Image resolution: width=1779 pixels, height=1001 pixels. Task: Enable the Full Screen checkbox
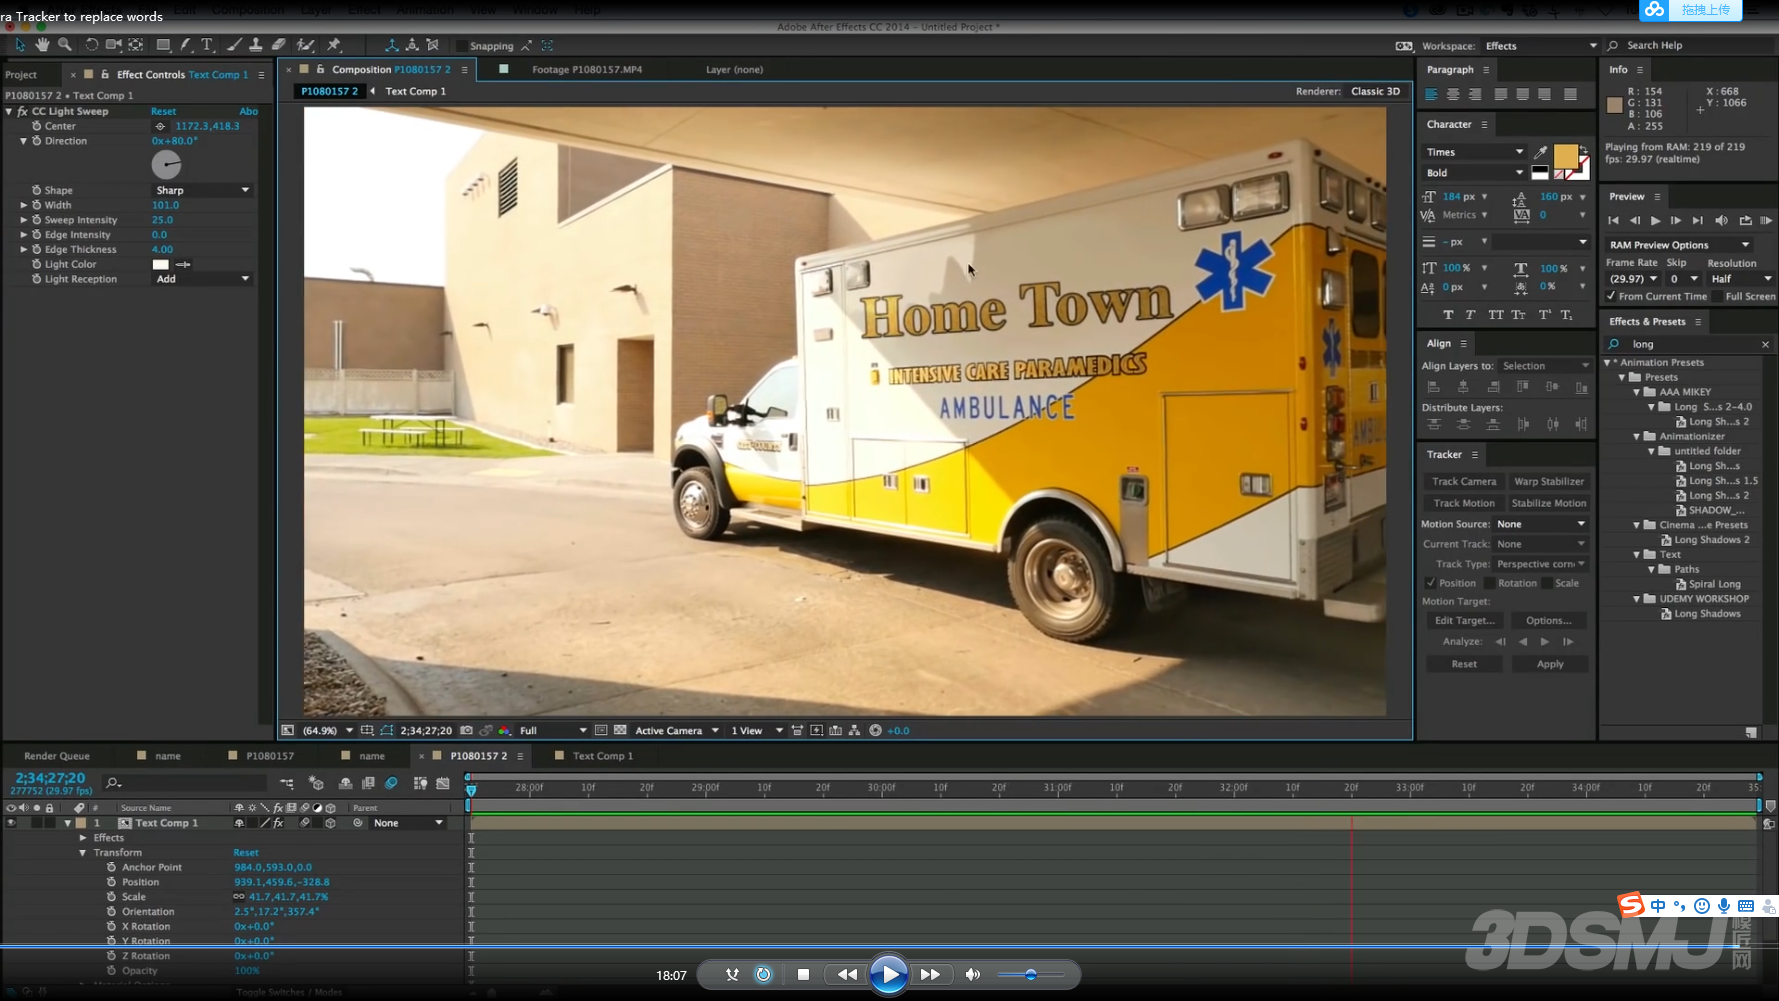[x=1717, y=296]
